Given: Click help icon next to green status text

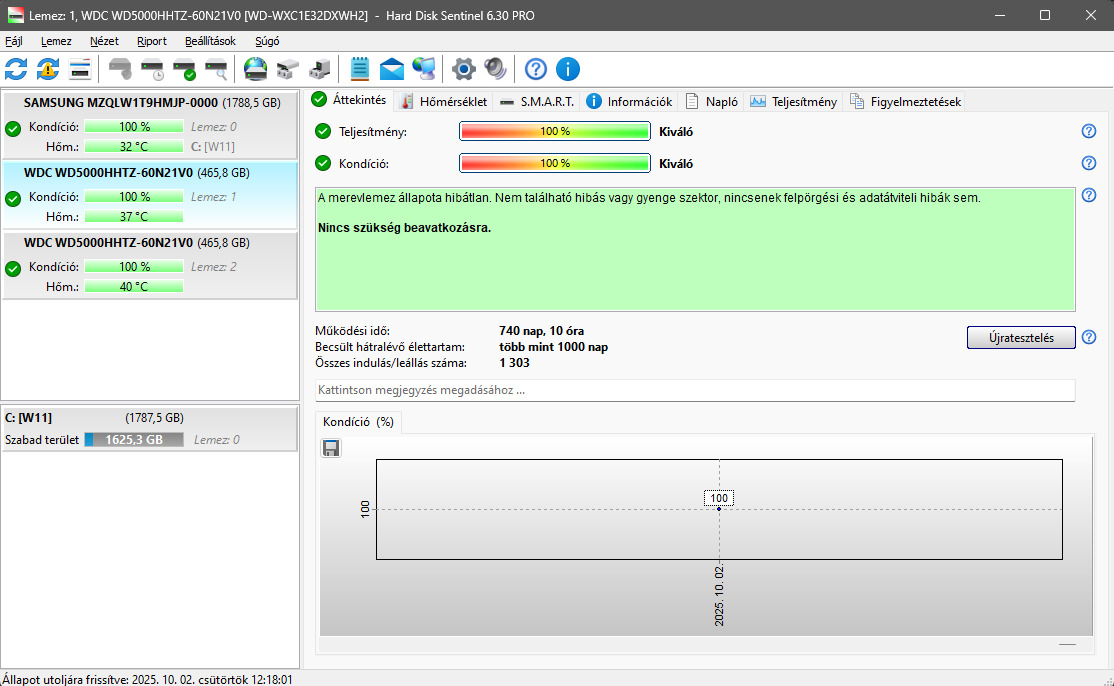Looking at the screenshot, I should pyautogui.click(x=1088, y=195).
